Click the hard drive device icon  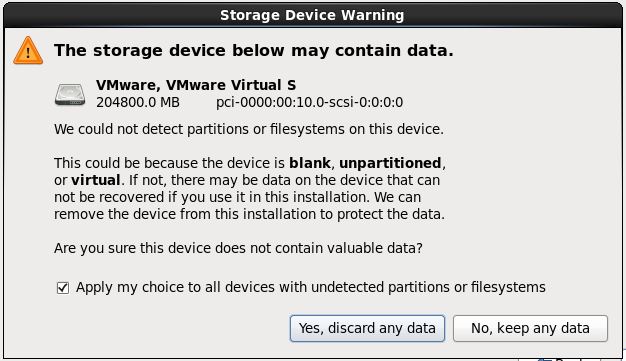(x=70, y=94)
